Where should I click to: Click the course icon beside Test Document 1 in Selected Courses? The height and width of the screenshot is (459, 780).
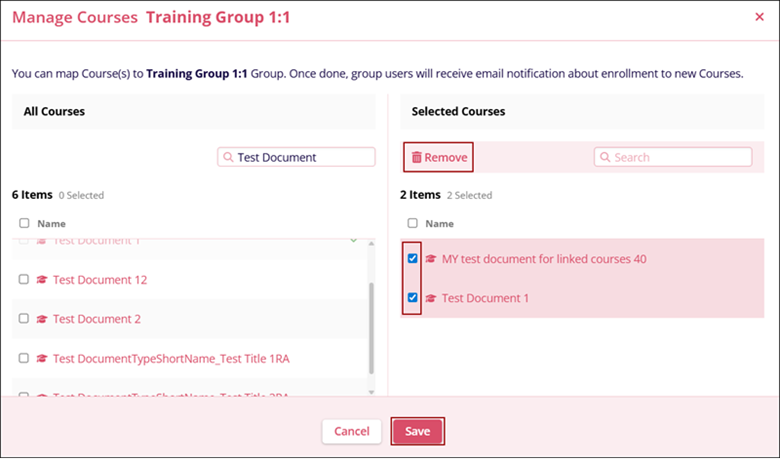[431, 298]
